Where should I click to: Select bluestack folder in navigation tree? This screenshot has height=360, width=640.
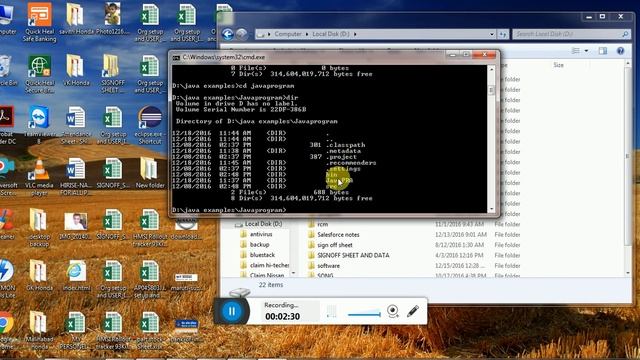click(262, 255)
